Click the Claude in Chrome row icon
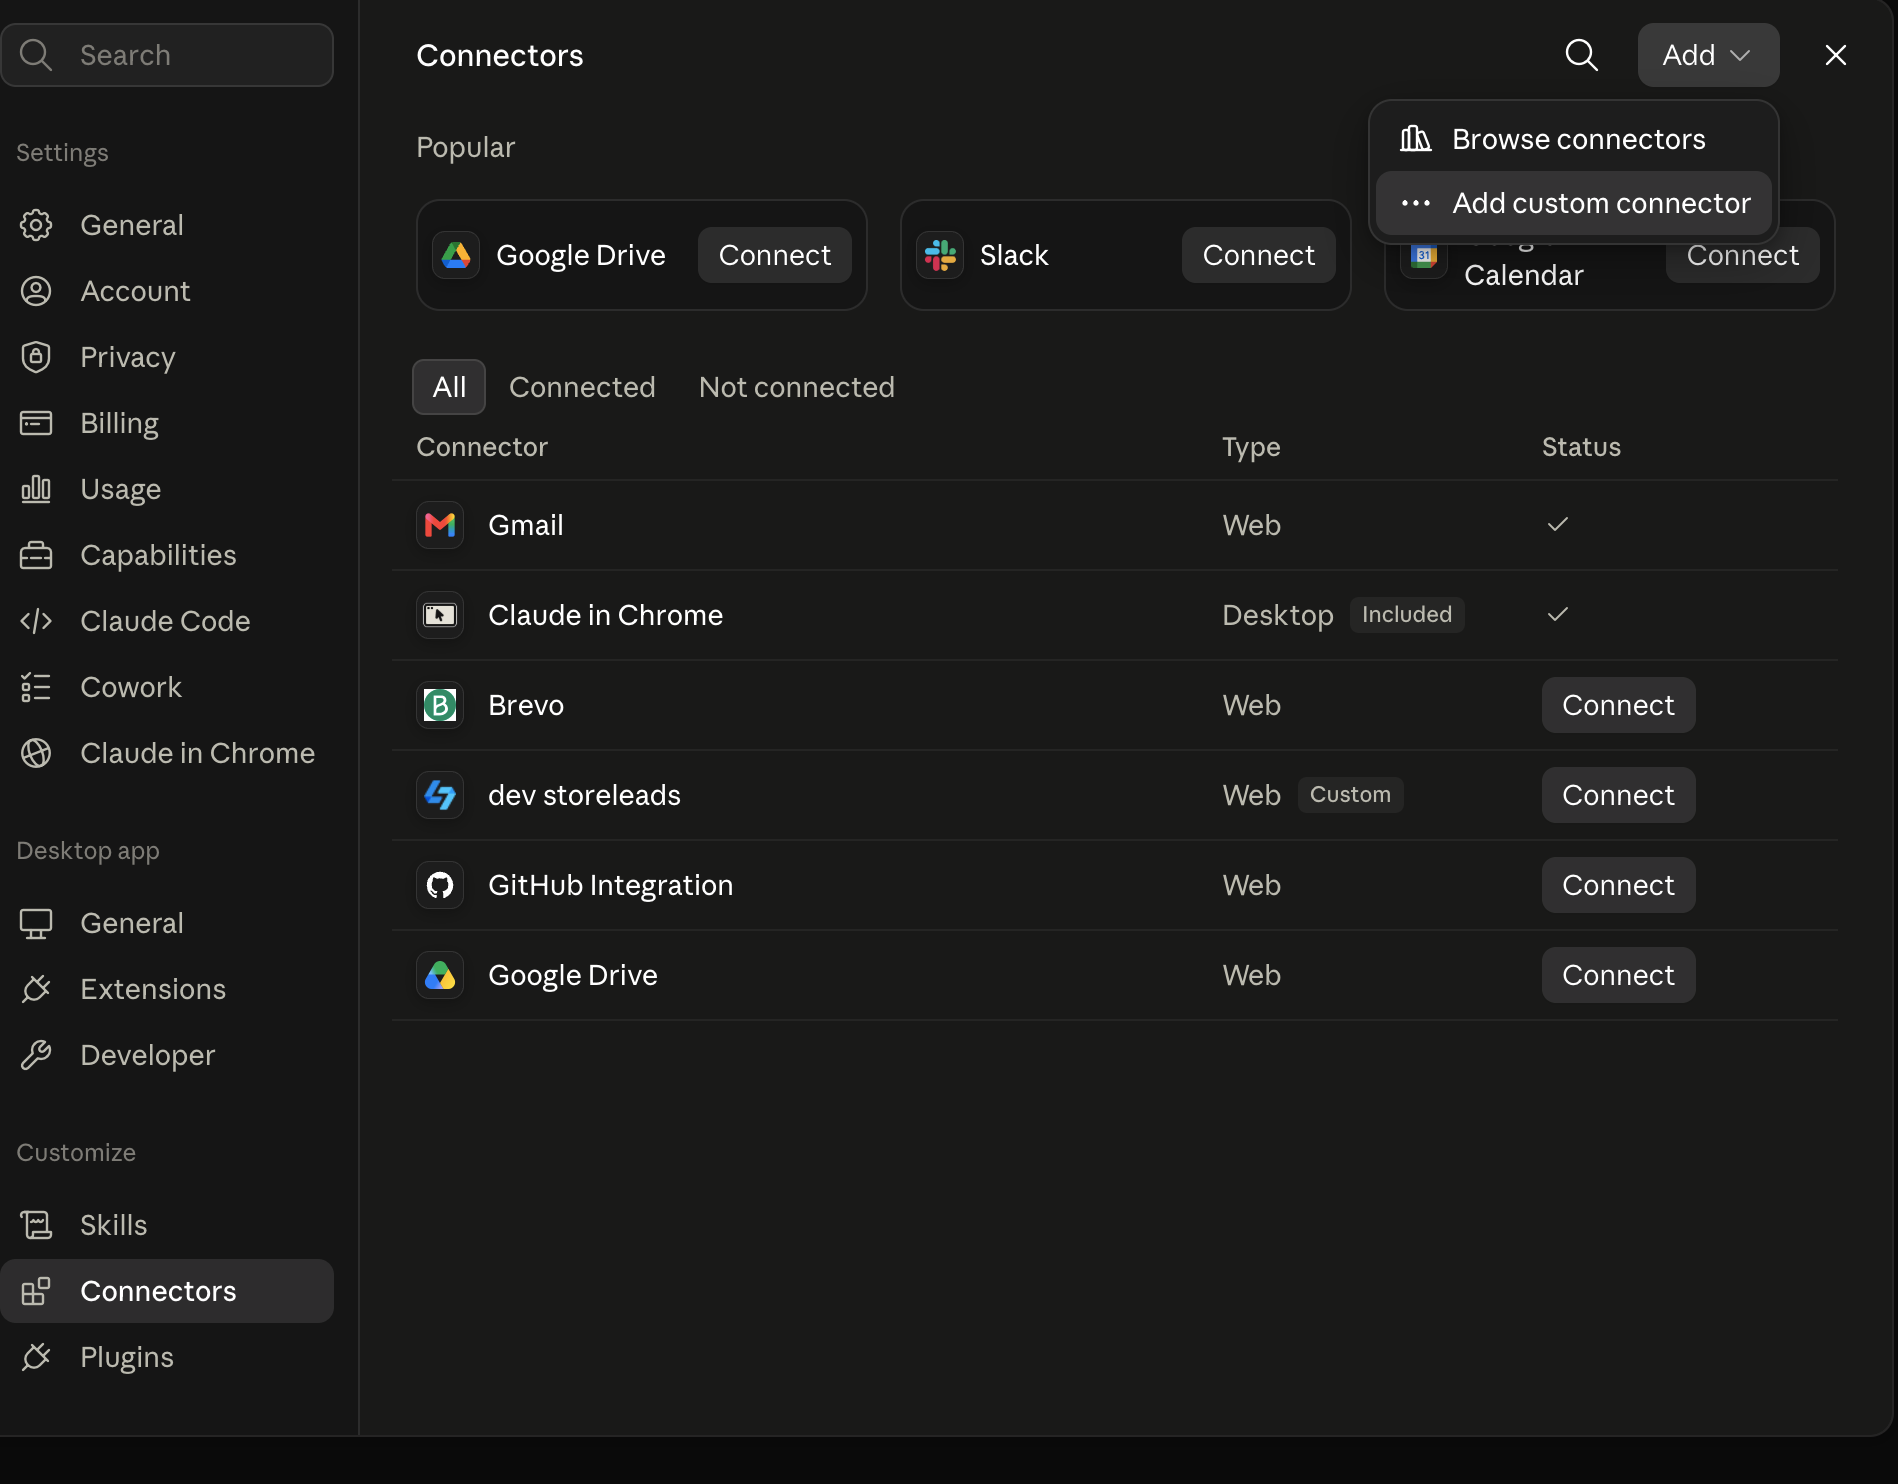The height and width of the screenshot is (1484, 1898). click(440, 615)
